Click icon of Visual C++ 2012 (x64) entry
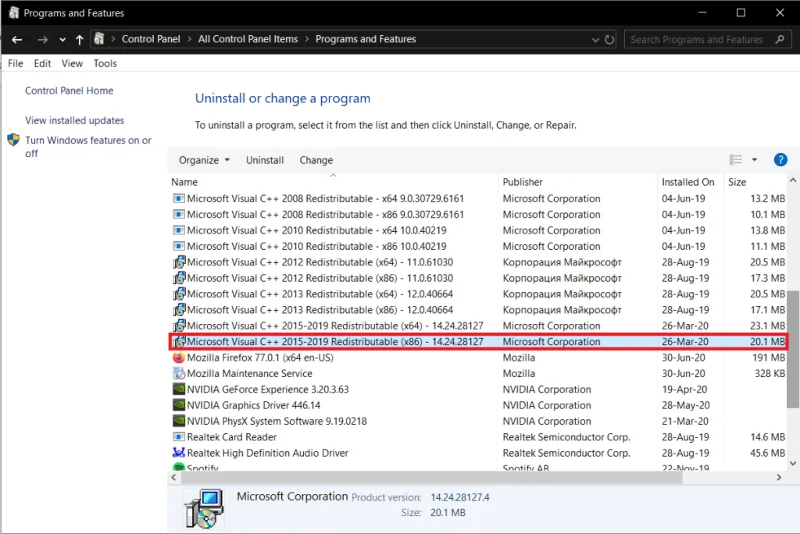This screenshot has height=534, width=800. [x=179, y=262]
